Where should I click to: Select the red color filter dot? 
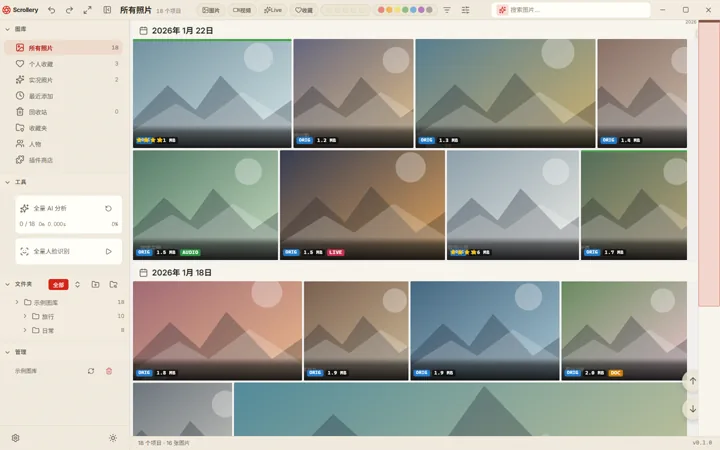click(x=381, y=10)
